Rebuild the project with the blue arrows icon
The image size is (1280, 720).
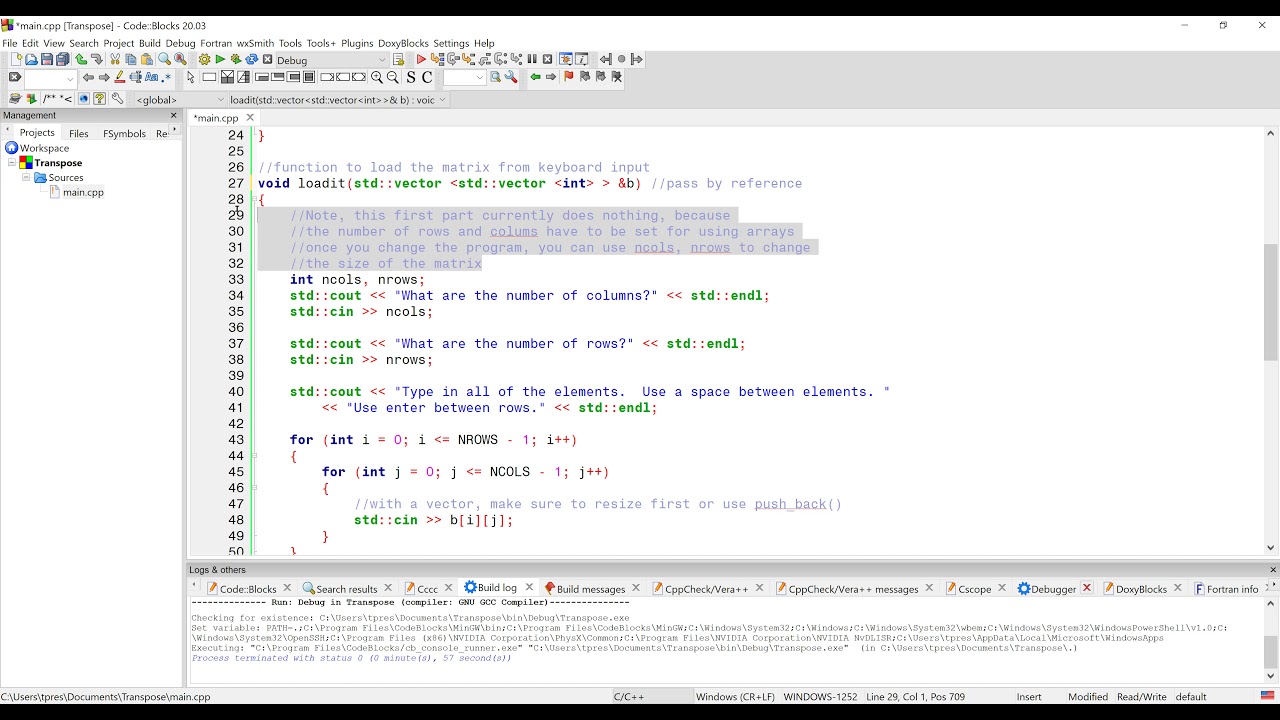pyautogui.click(x=252, y=60)
